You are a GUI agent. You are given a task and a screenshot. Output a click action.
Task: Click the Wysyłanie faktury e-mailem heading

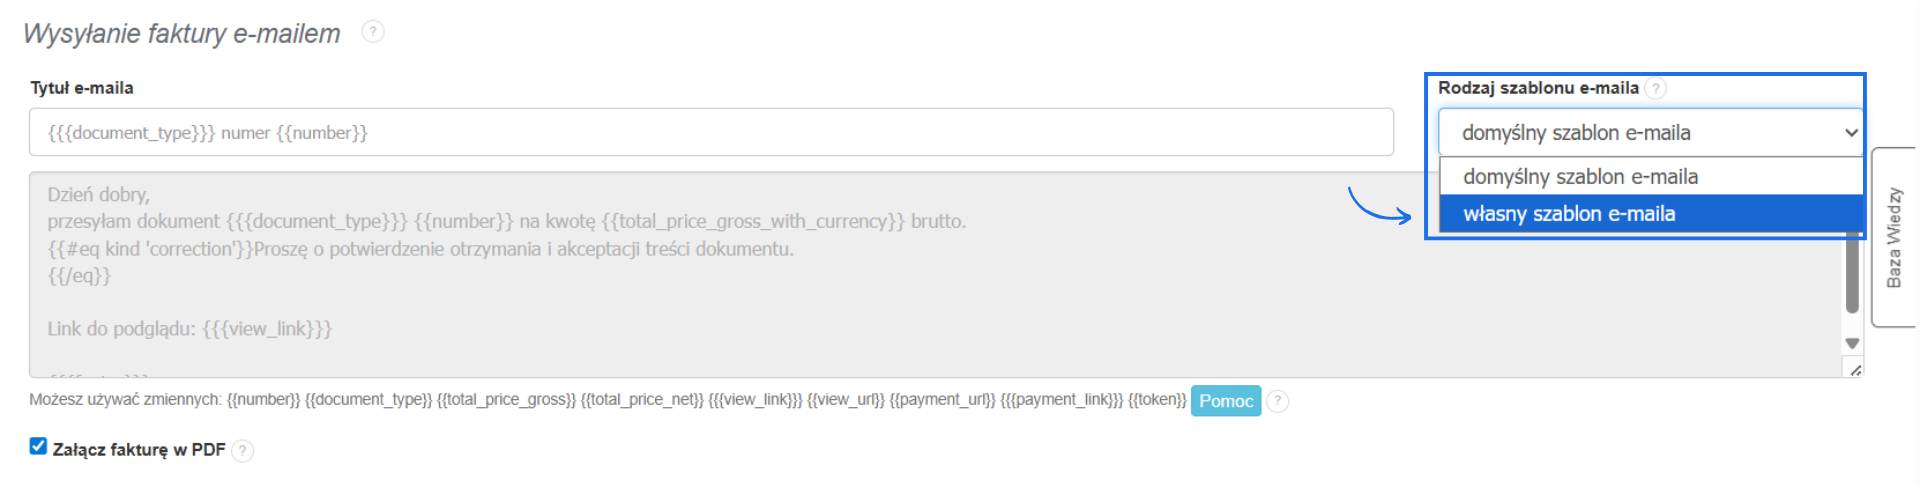[x=182, y=34]
